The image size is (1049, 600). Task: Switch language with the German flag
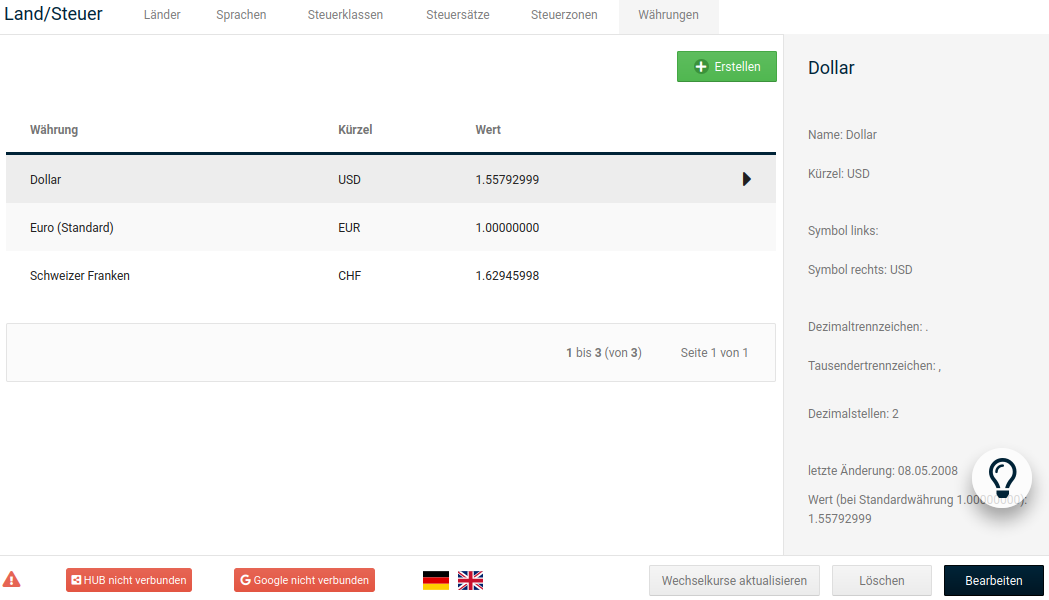[x=436, y=580]
